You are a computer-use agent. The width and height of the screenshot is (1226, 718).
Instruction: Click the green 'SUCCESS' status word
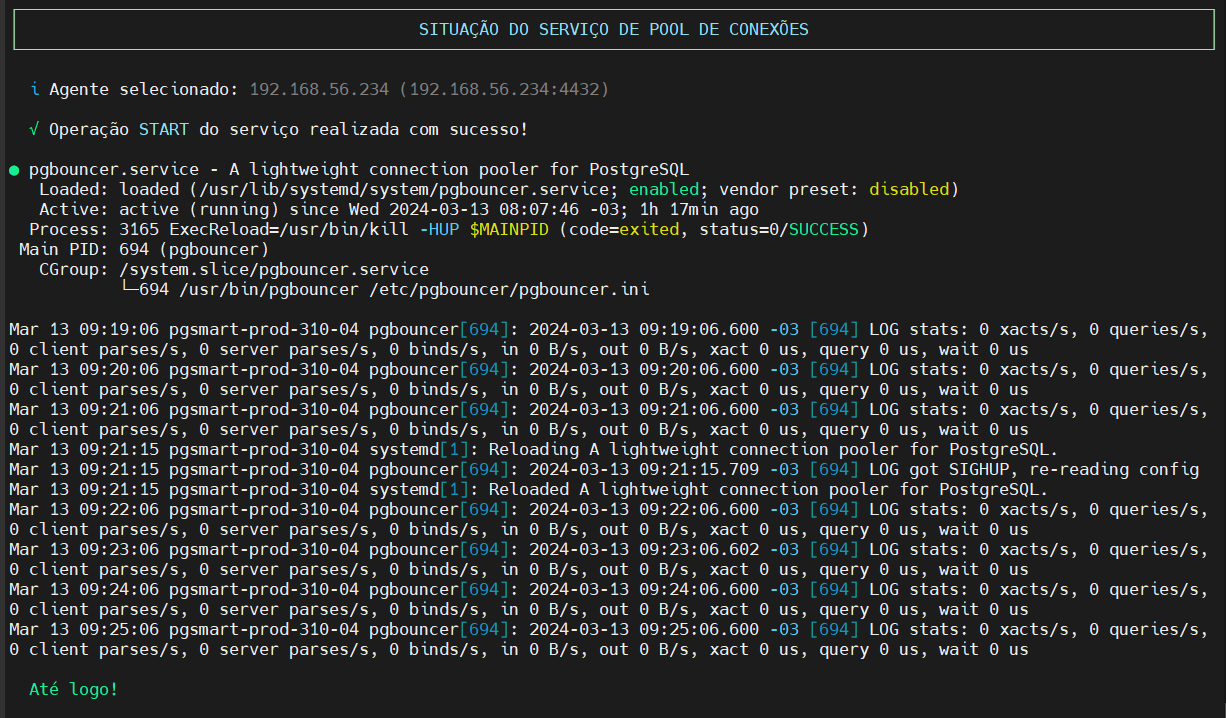click(824, 230)
